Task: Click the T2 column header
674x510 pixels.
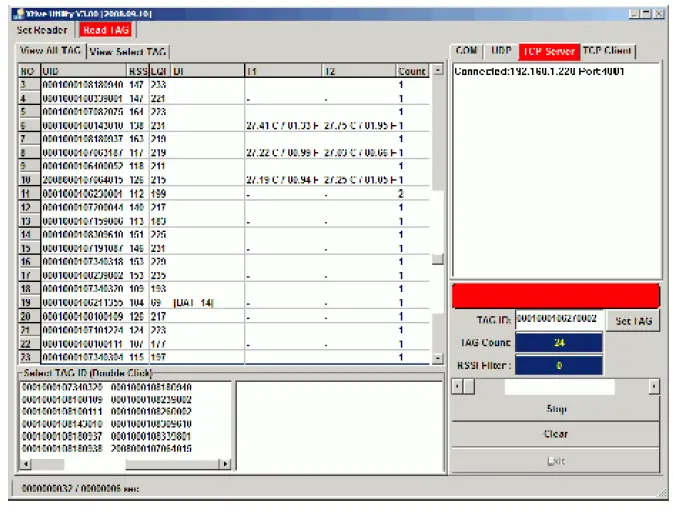Action: [x=359, y=71]
